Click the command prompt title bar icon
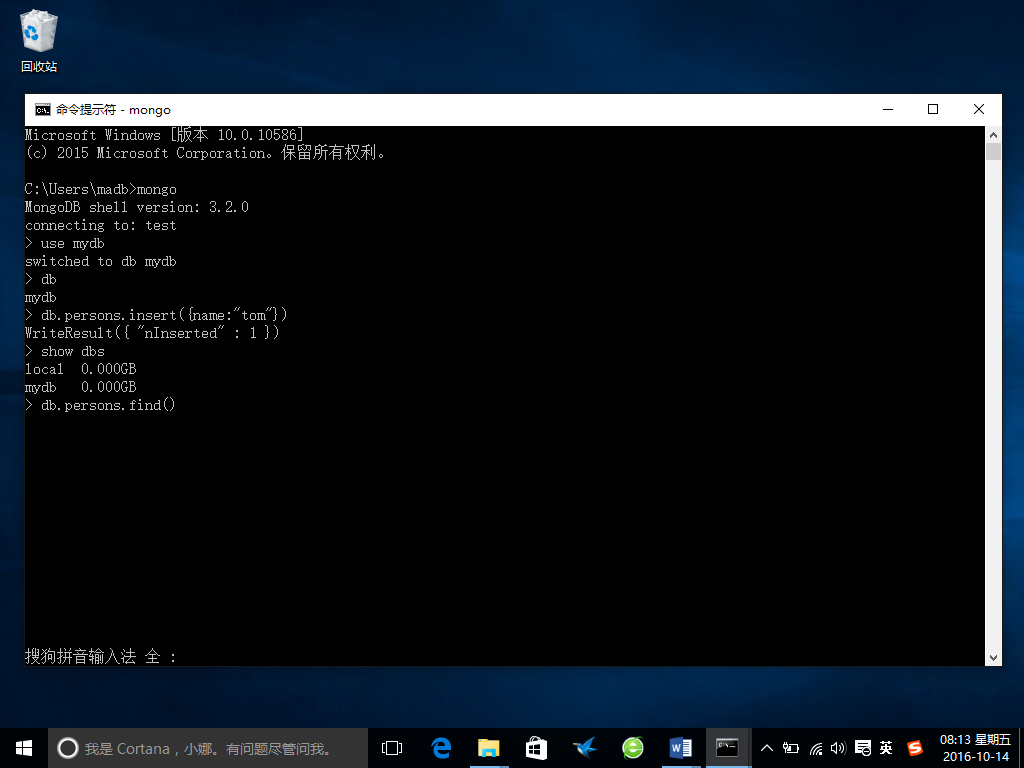The image size is (1024, 768). [43, 110]
